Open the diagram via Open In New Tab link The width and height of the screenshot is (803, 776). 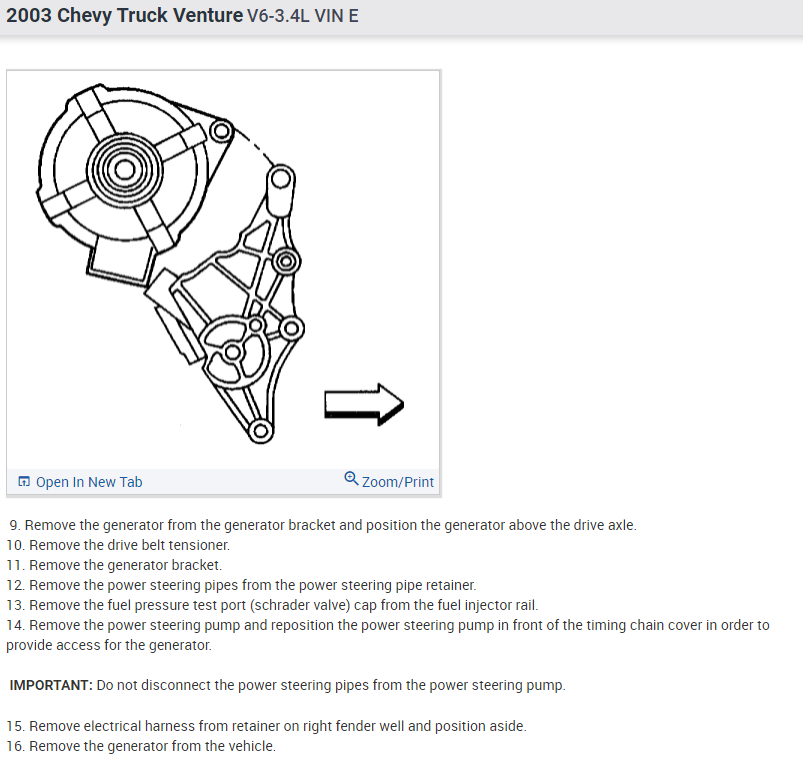coord(89,482)
